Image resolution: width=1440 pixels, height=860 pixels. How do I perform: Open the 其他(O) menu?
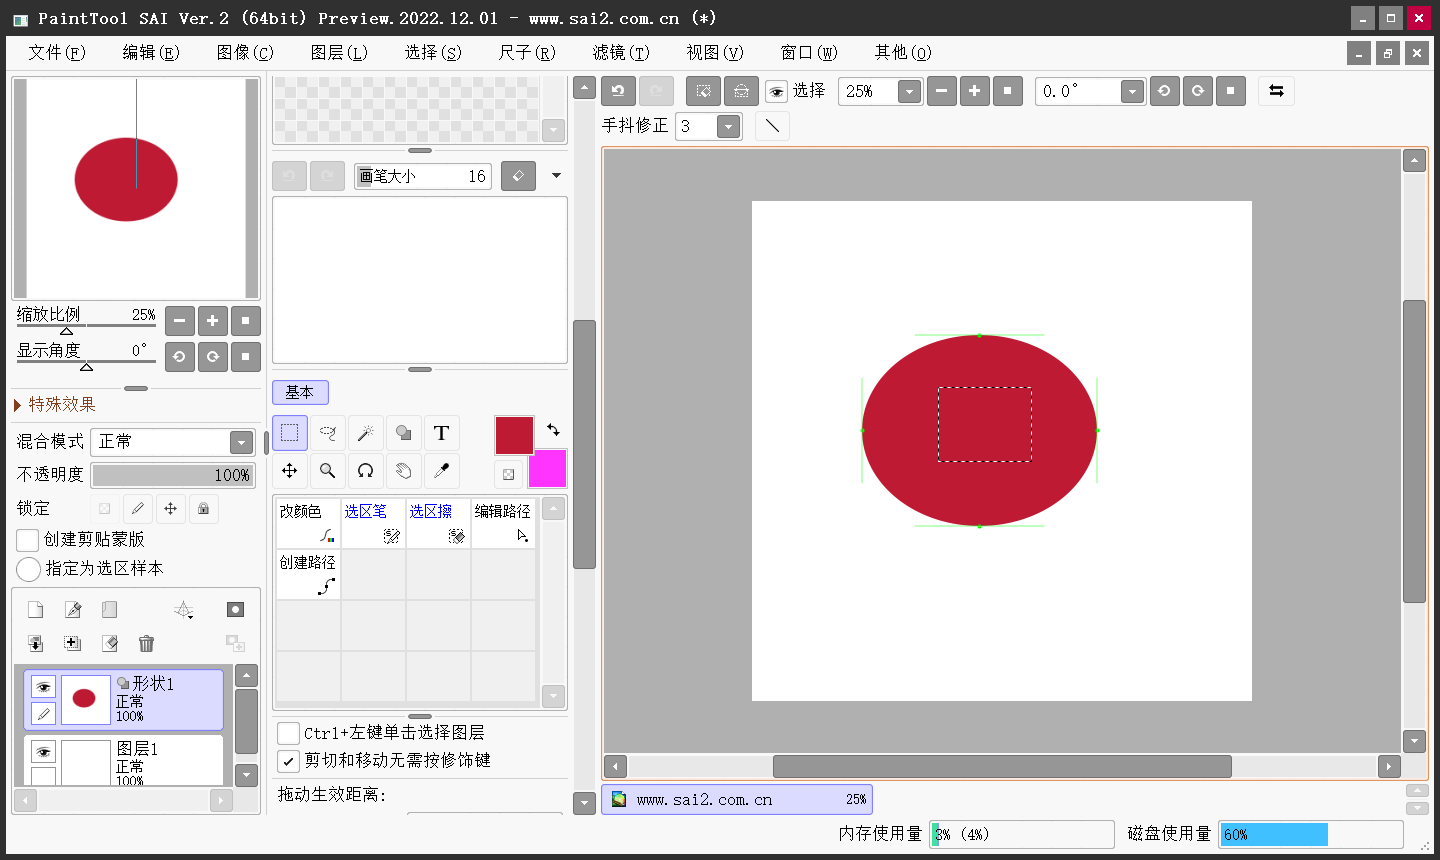903,52
